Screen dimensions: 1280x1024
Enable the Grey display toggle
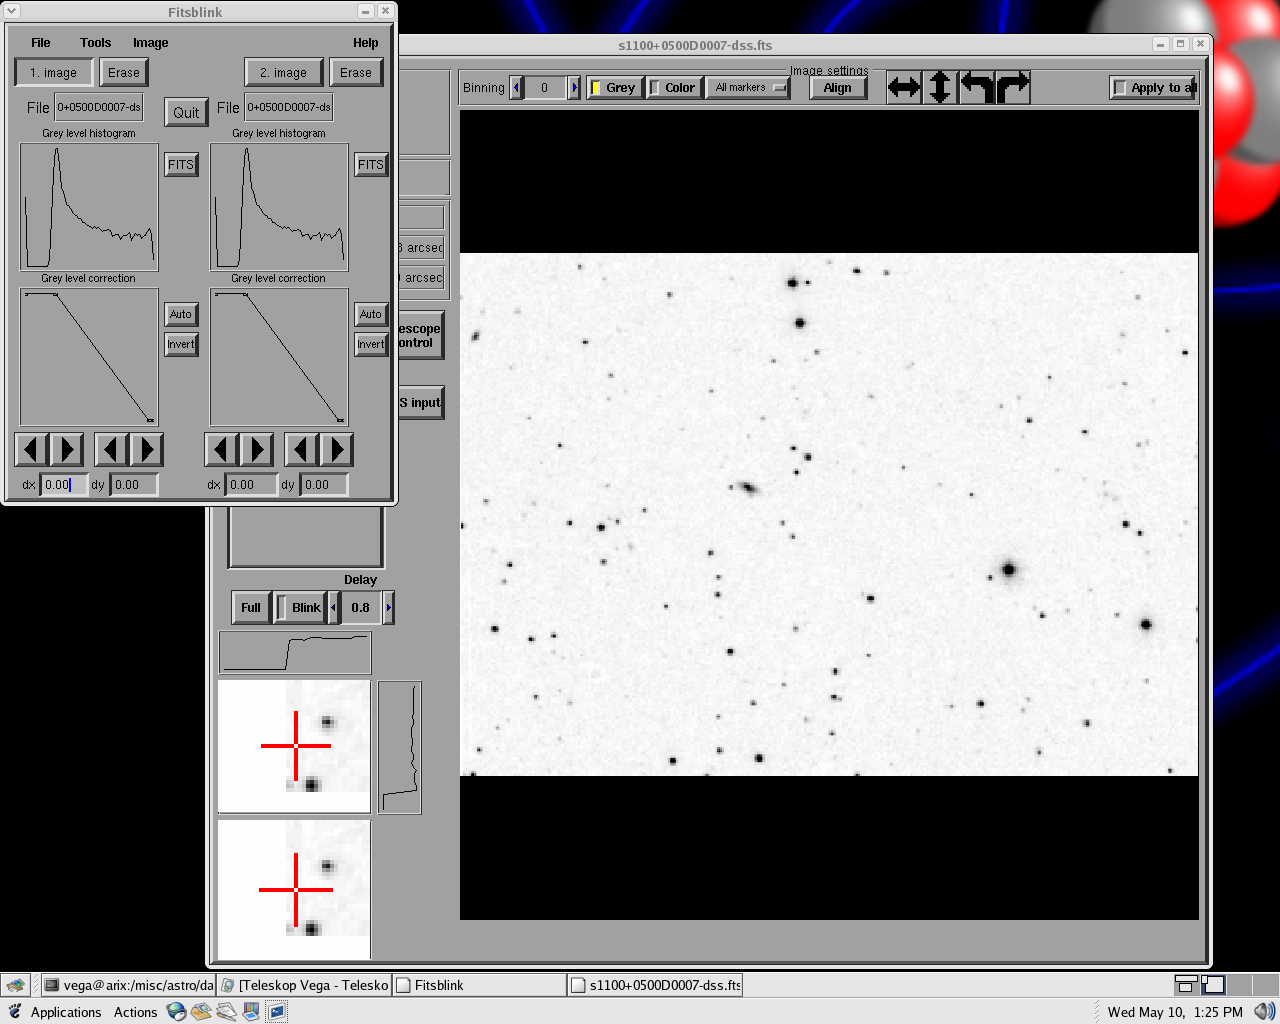614,88
